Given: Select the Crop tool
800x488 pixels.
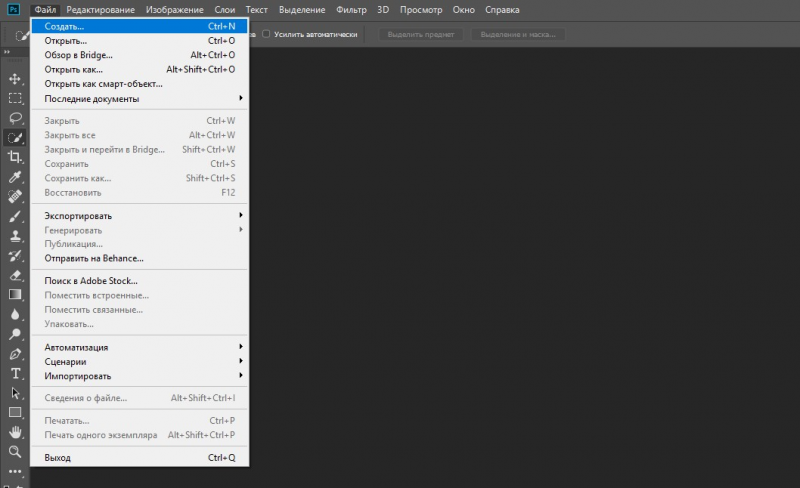Looking at the screenshot, I should tap(15, 157).
